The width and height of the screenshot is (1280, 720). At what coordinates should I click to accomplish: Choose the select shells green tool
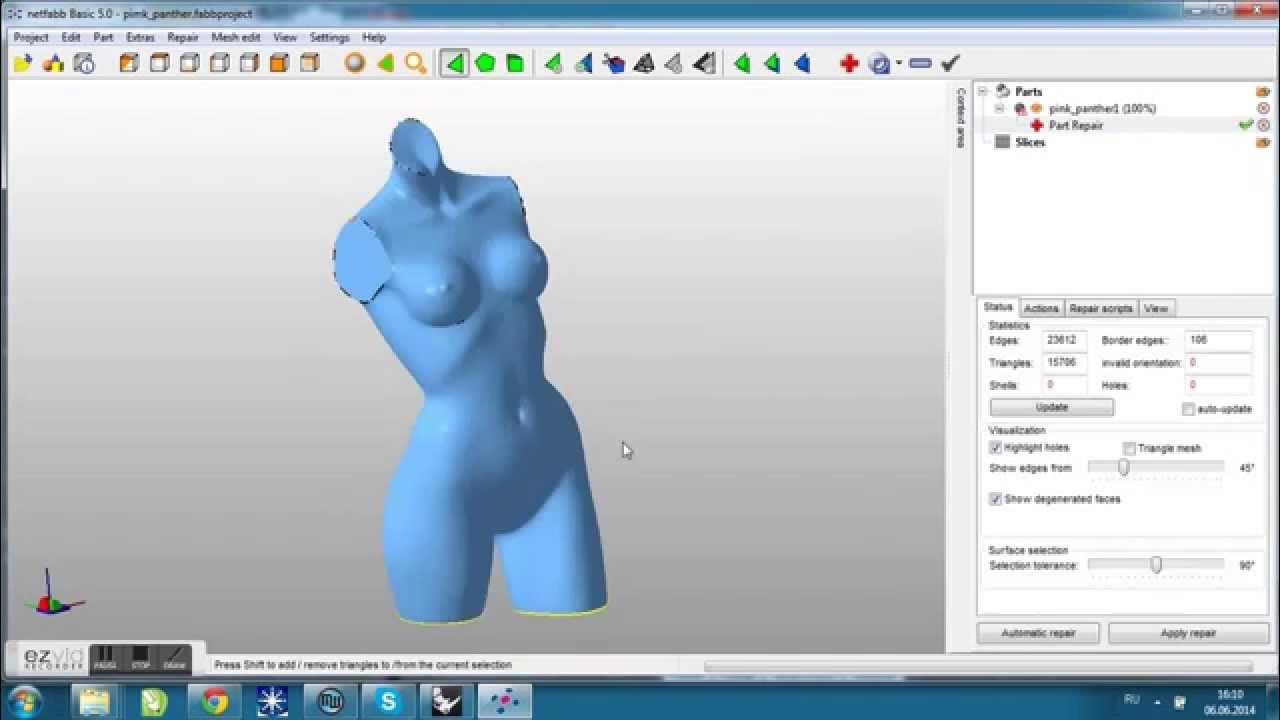point(515,64)
